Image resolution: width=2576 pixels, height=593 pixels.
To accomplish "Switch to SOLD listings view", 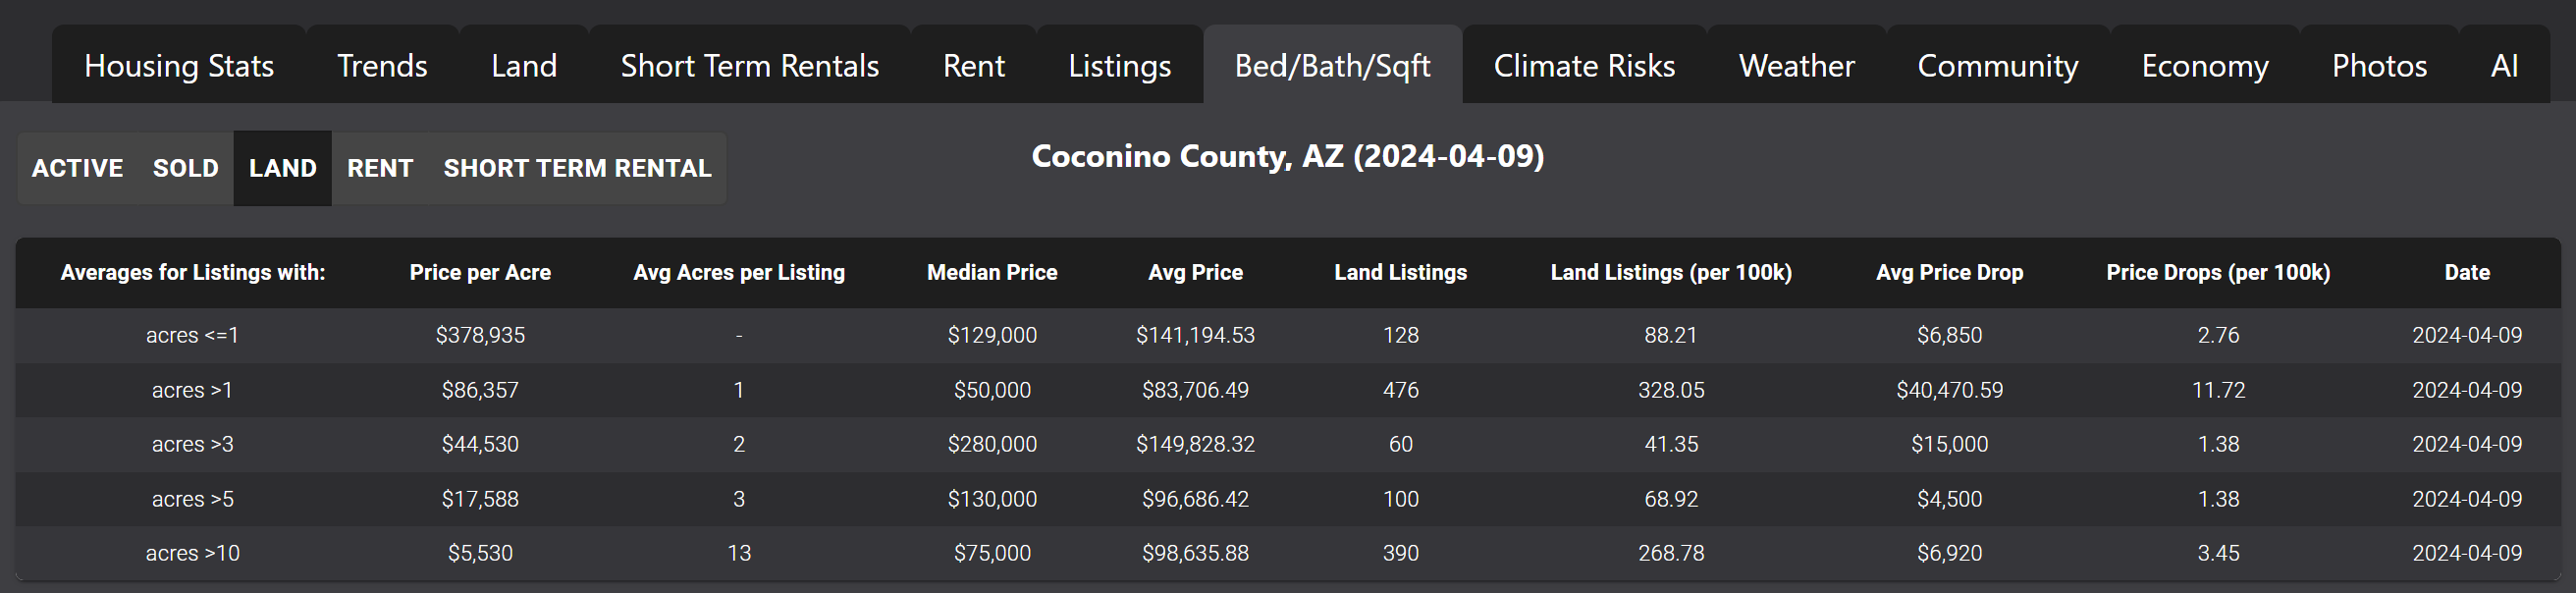I will 186,168.
